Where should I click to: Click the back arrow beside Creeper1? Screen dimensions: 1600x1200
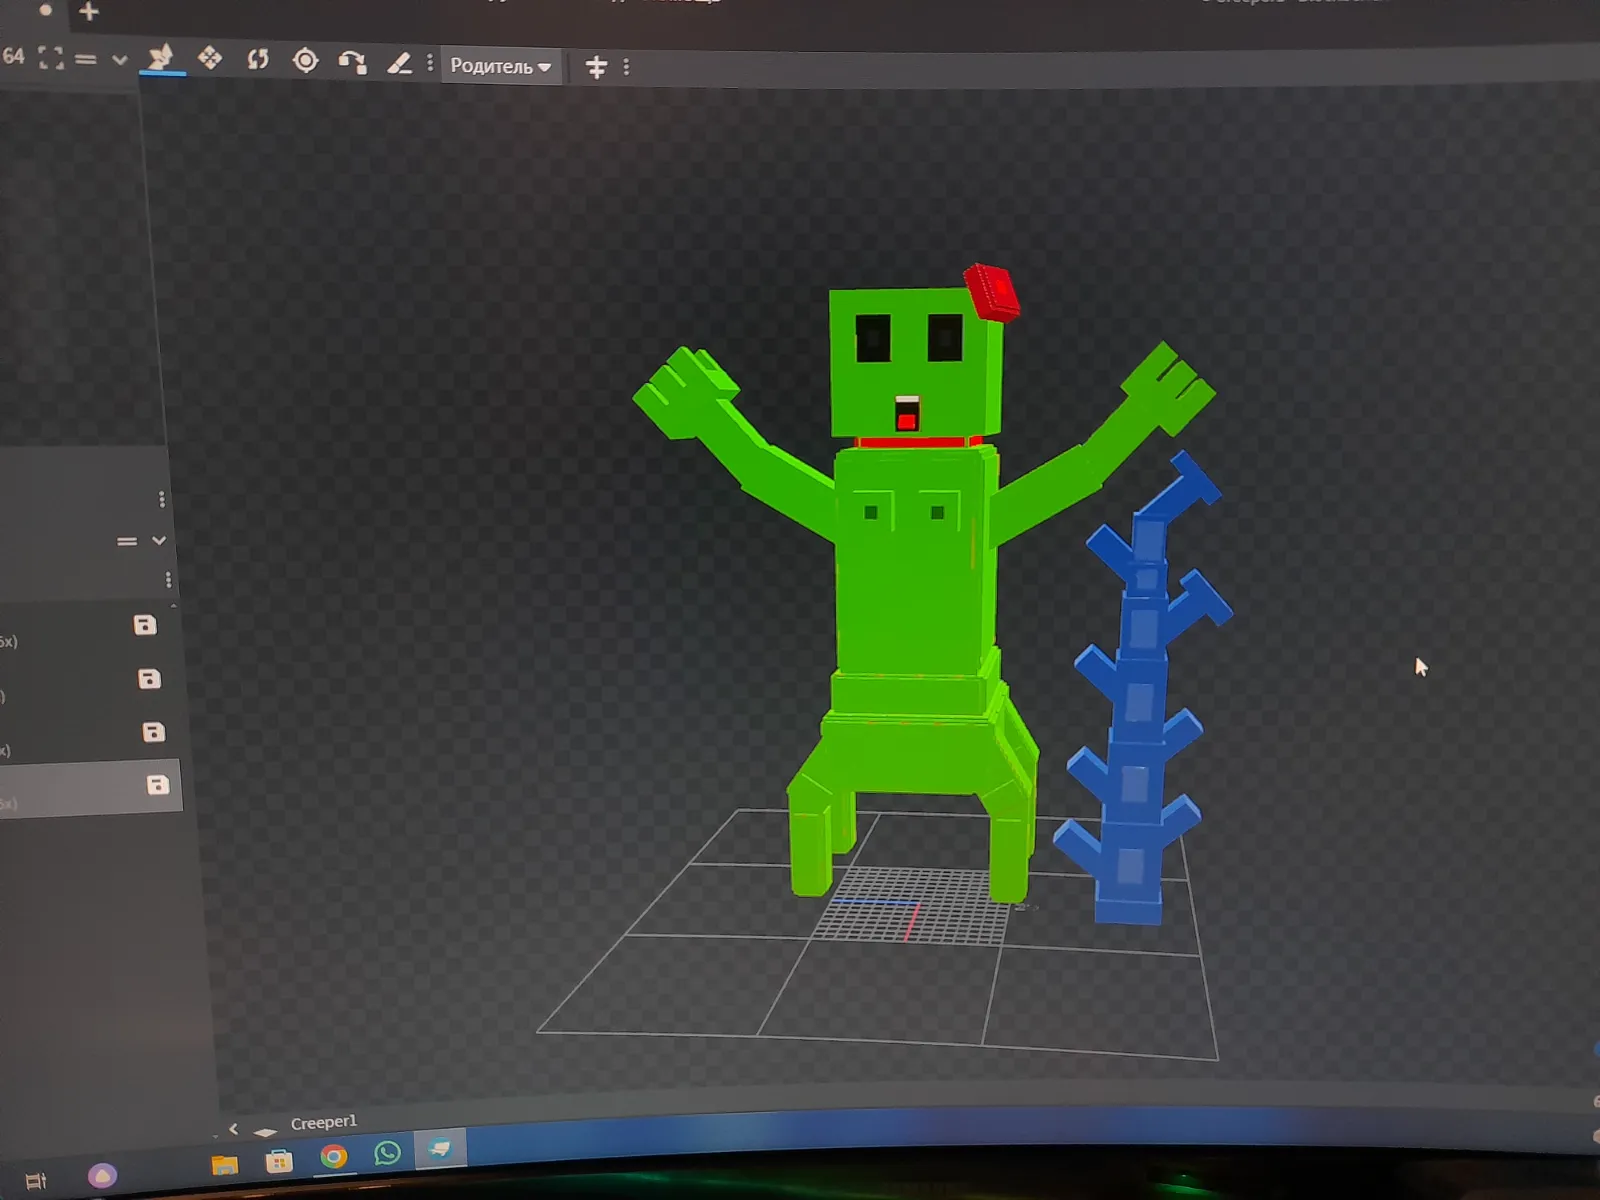click(x=233, y=1129)
